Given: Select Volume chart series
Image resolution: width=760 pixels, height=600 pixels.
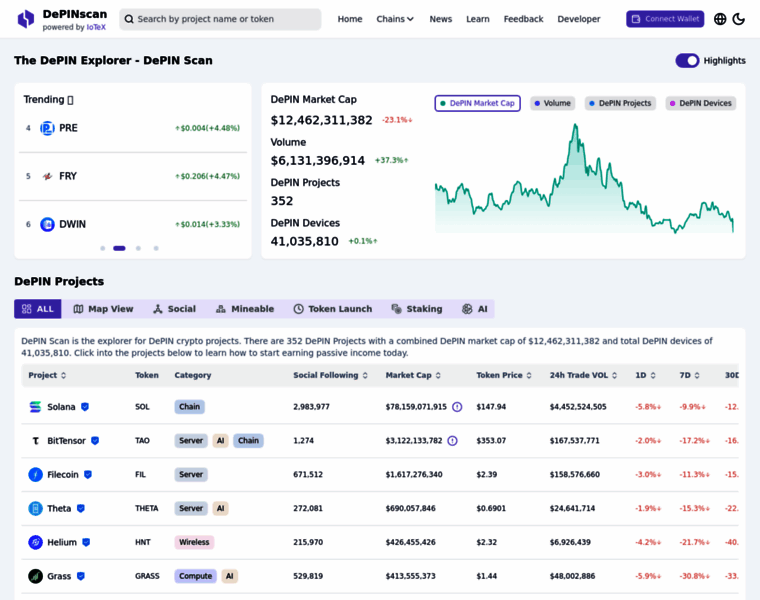Looking at the screenshot, I should [x=553, y=103].
